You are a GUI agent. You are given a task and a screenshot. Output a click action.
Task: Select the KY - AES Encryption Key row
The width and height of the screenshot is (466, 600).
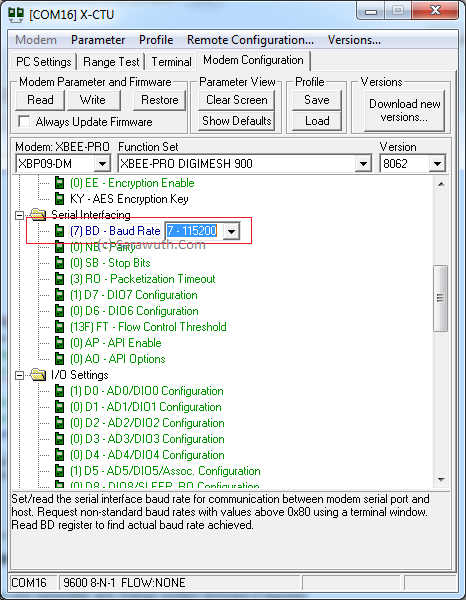(129, 199)
